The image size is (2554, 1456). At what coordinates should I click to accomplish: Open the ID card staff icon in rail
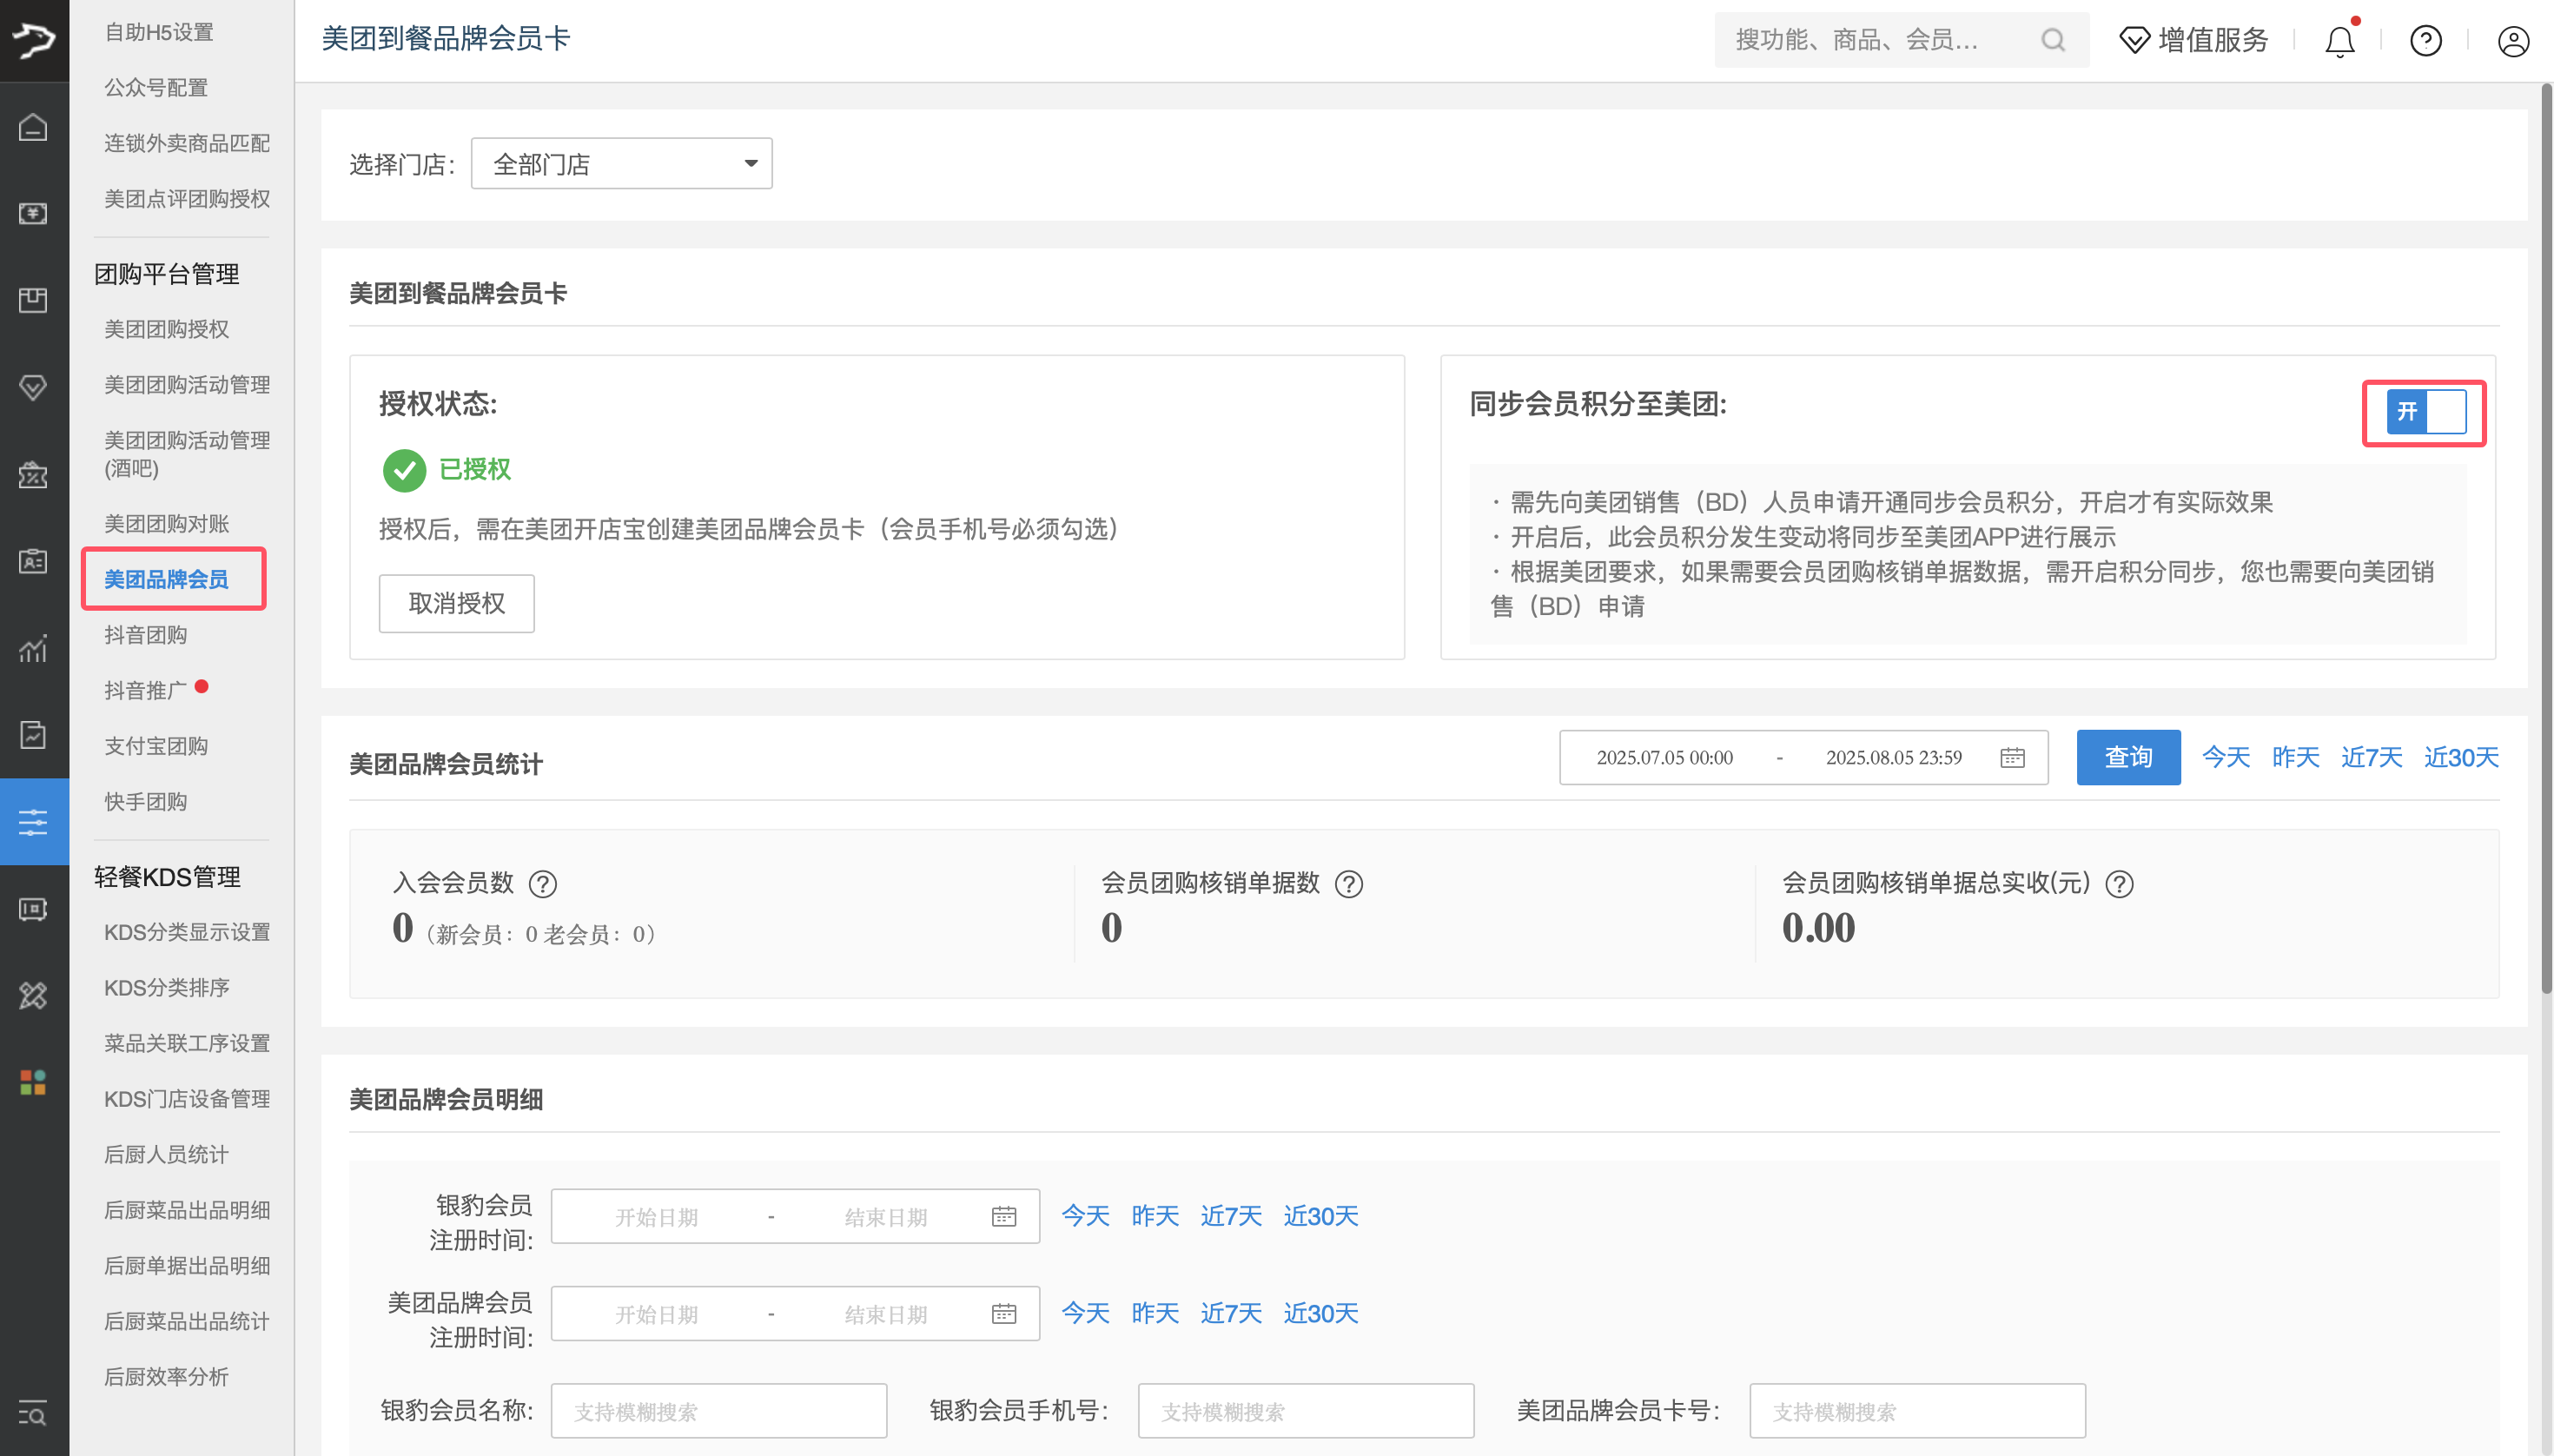33,561
